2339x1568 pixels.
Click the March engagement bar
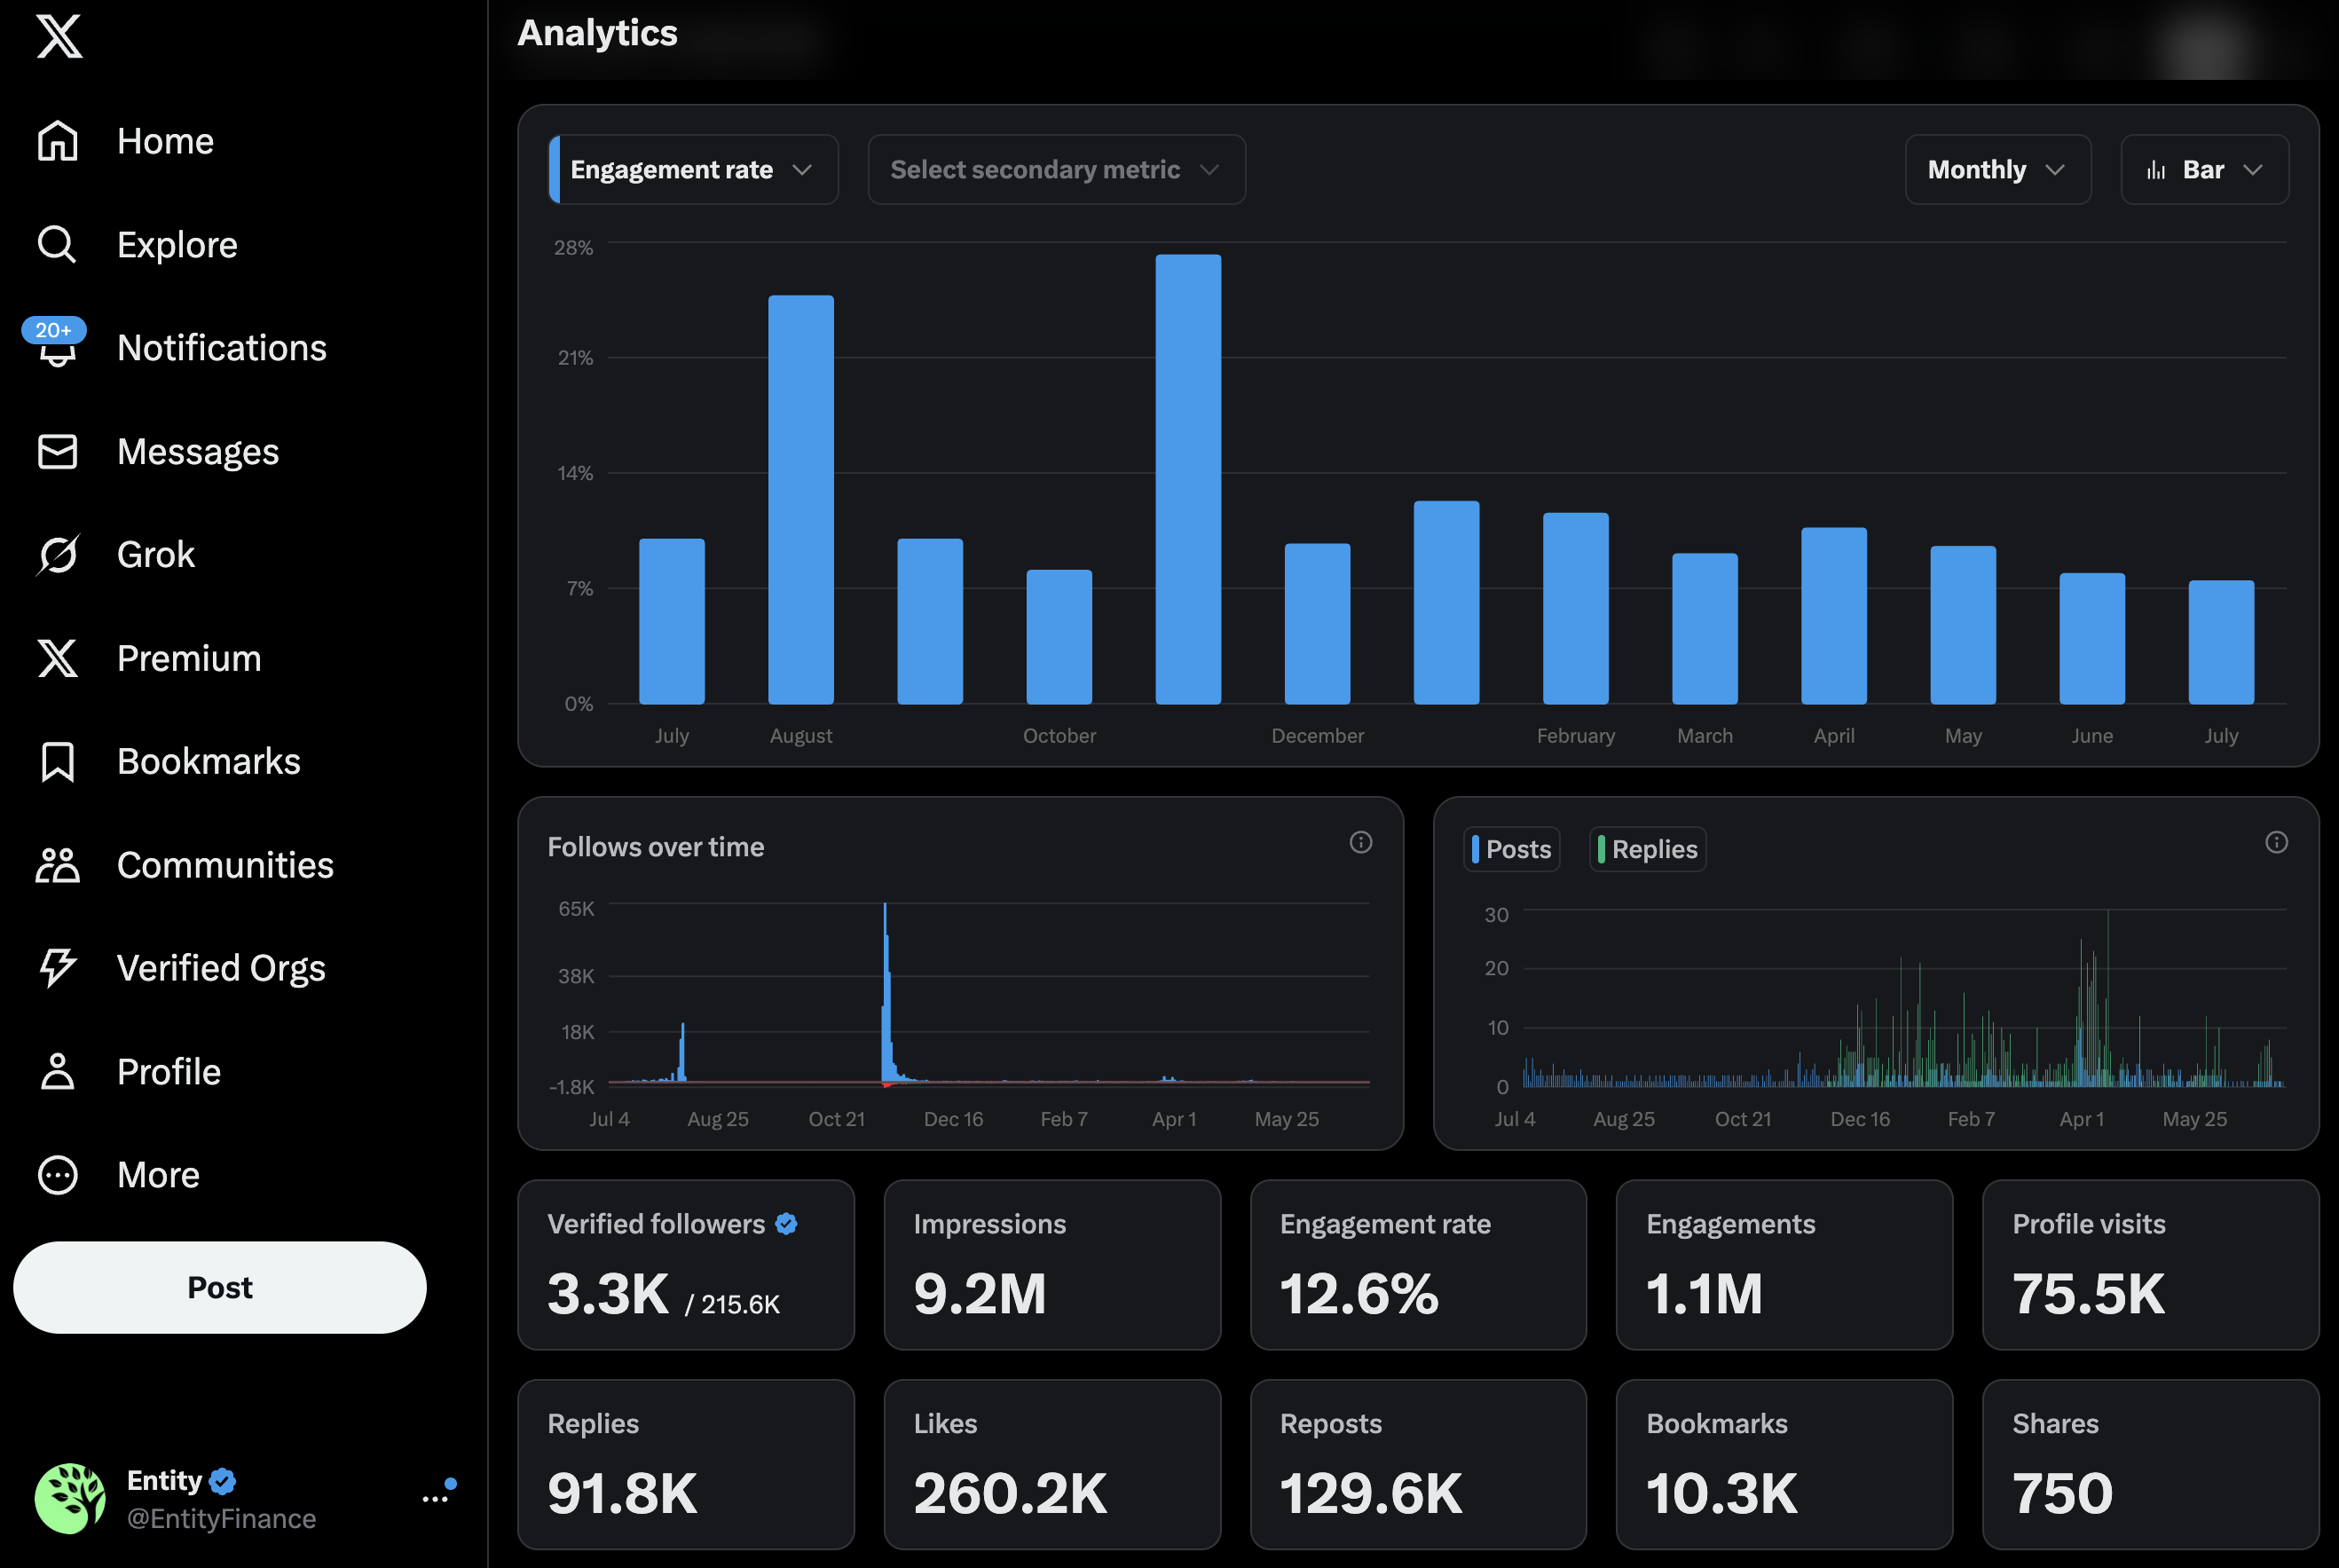click(x=1705, y=629)
